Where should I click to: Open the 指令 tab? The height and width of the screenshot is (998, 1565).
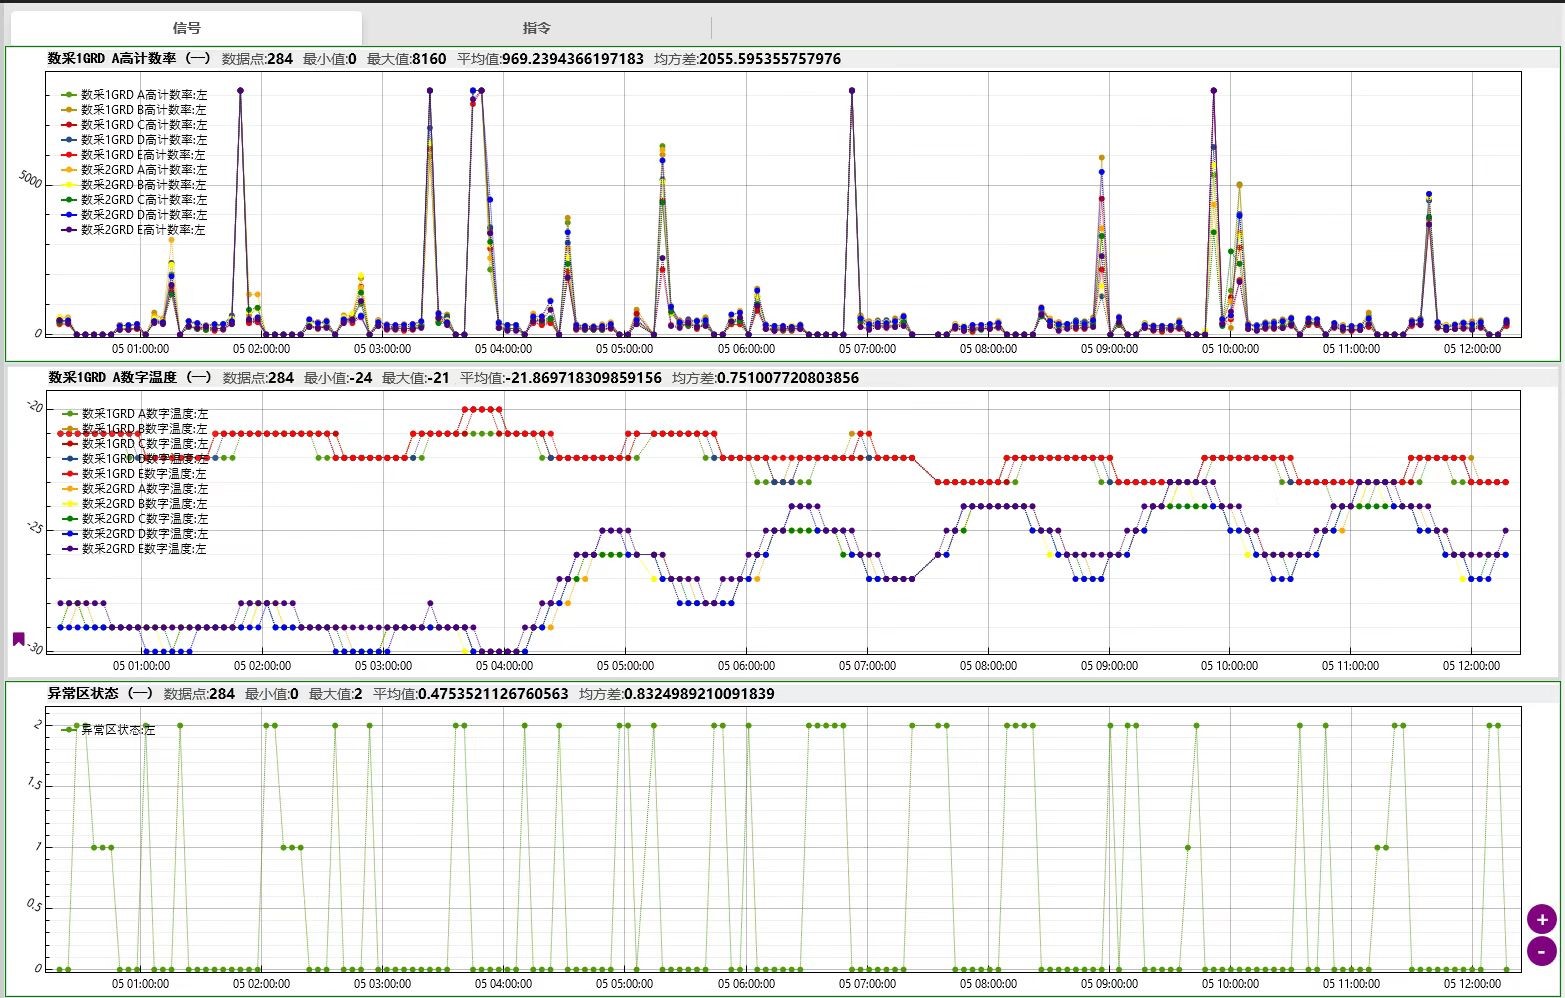pyautogui.click(x=537, y=28)
